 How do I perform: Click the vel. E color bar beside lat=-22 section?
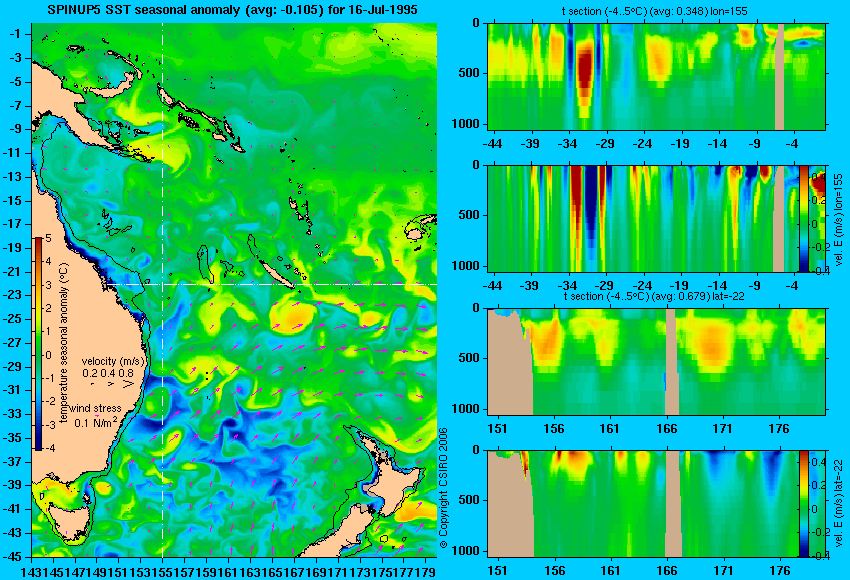coord(803,504)
